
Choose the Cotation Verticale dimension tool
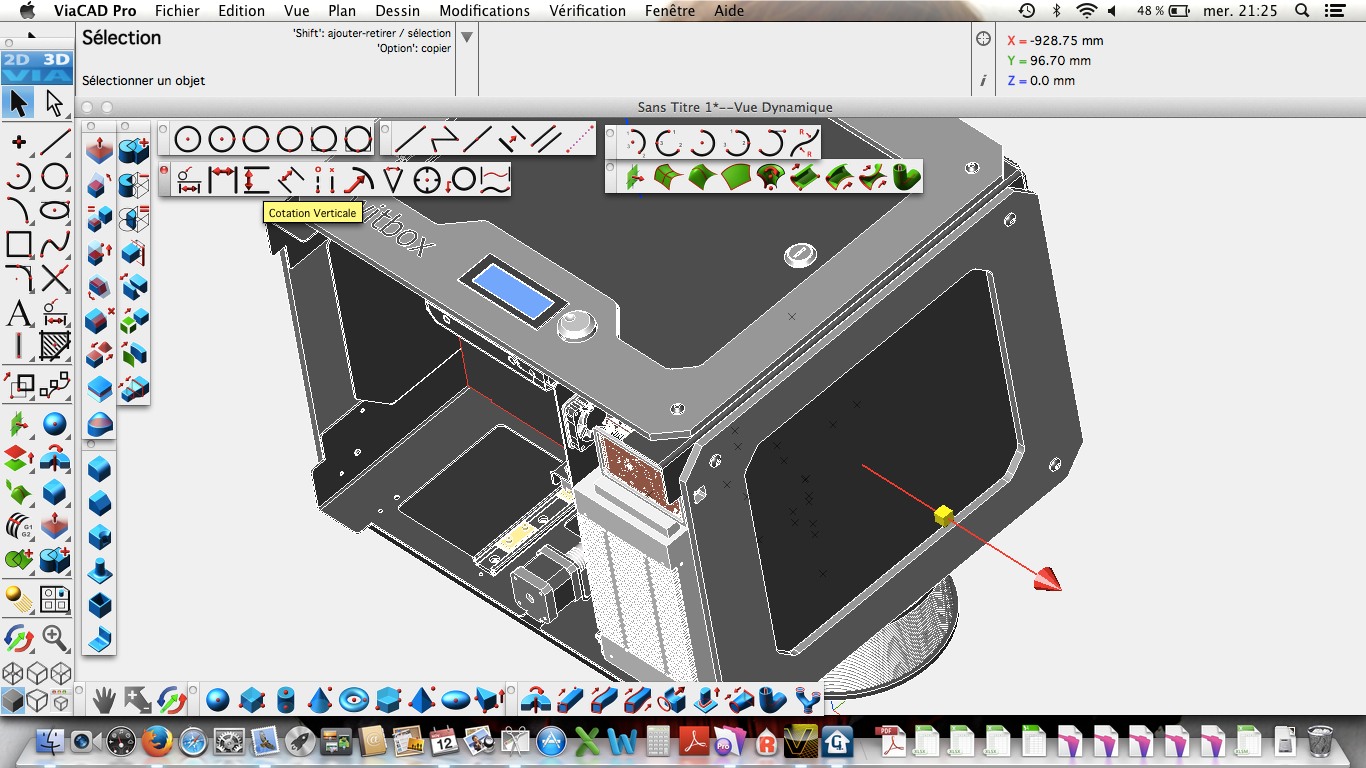point(256,180)
